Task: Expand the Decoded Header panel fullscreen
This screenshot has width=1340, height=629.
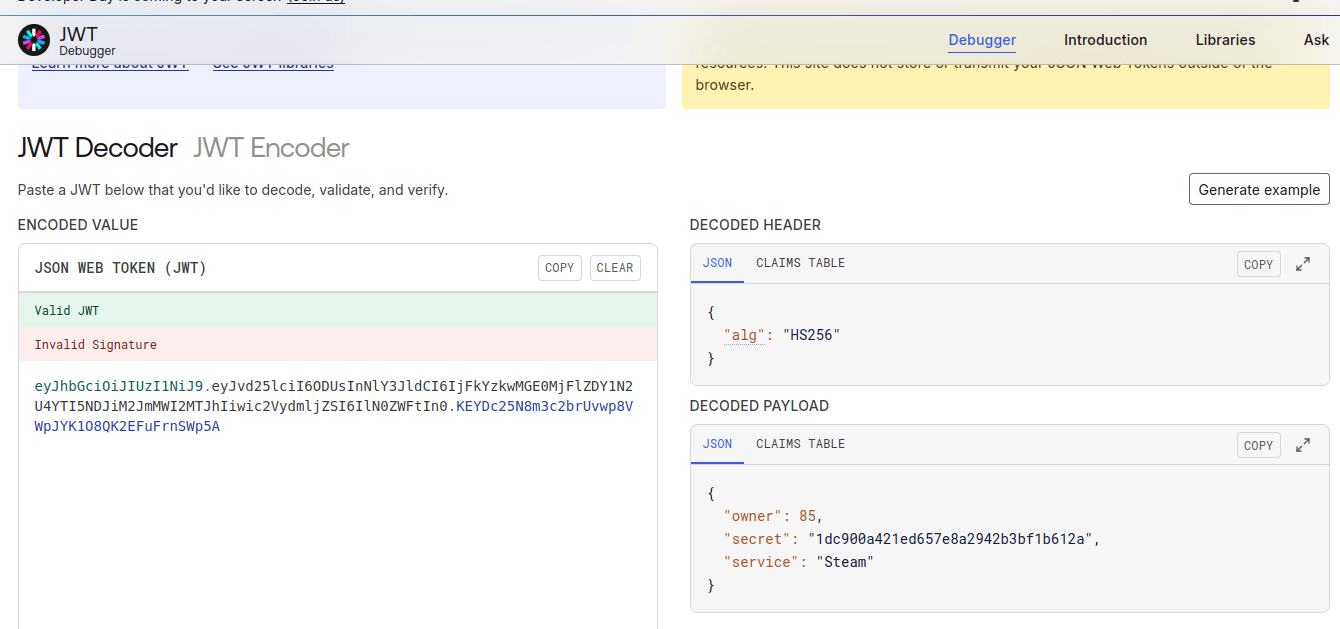Action: [x=1303, y=263]
